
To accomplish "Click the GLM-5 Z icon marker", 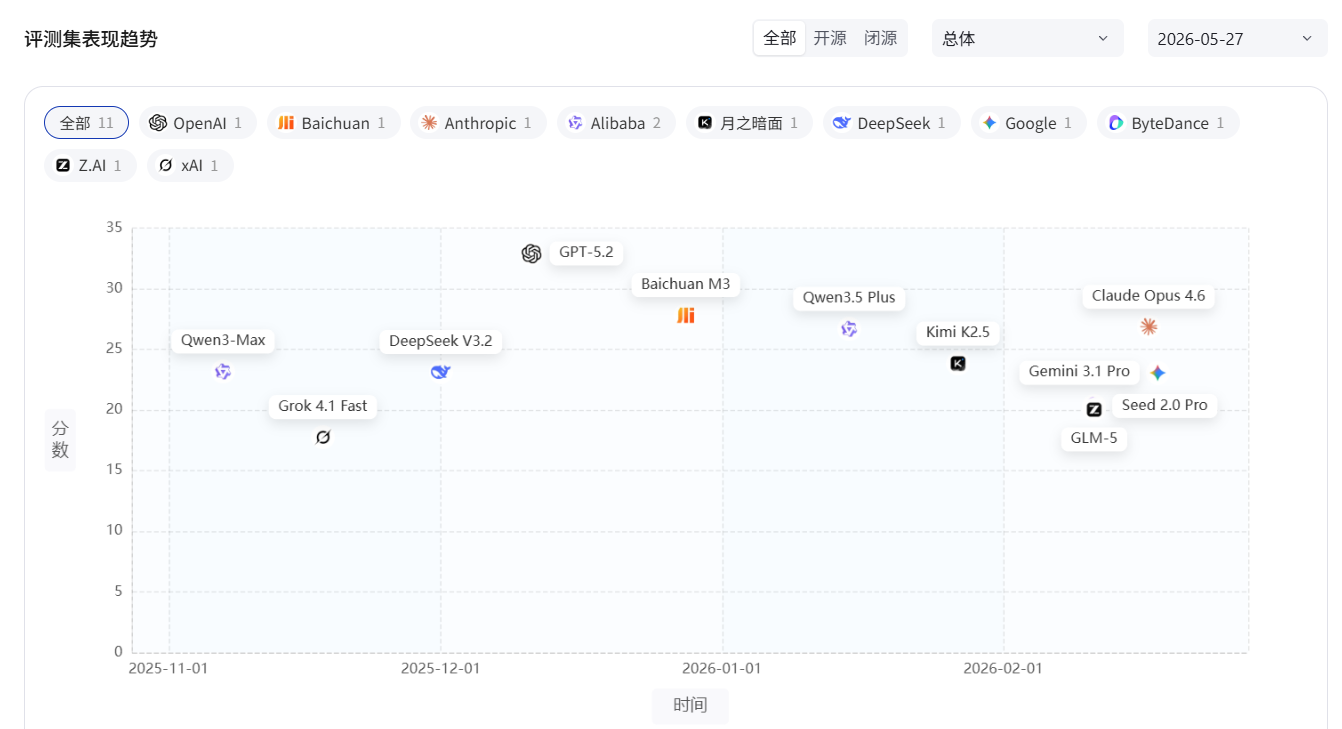I will [x=1094, y=409].
